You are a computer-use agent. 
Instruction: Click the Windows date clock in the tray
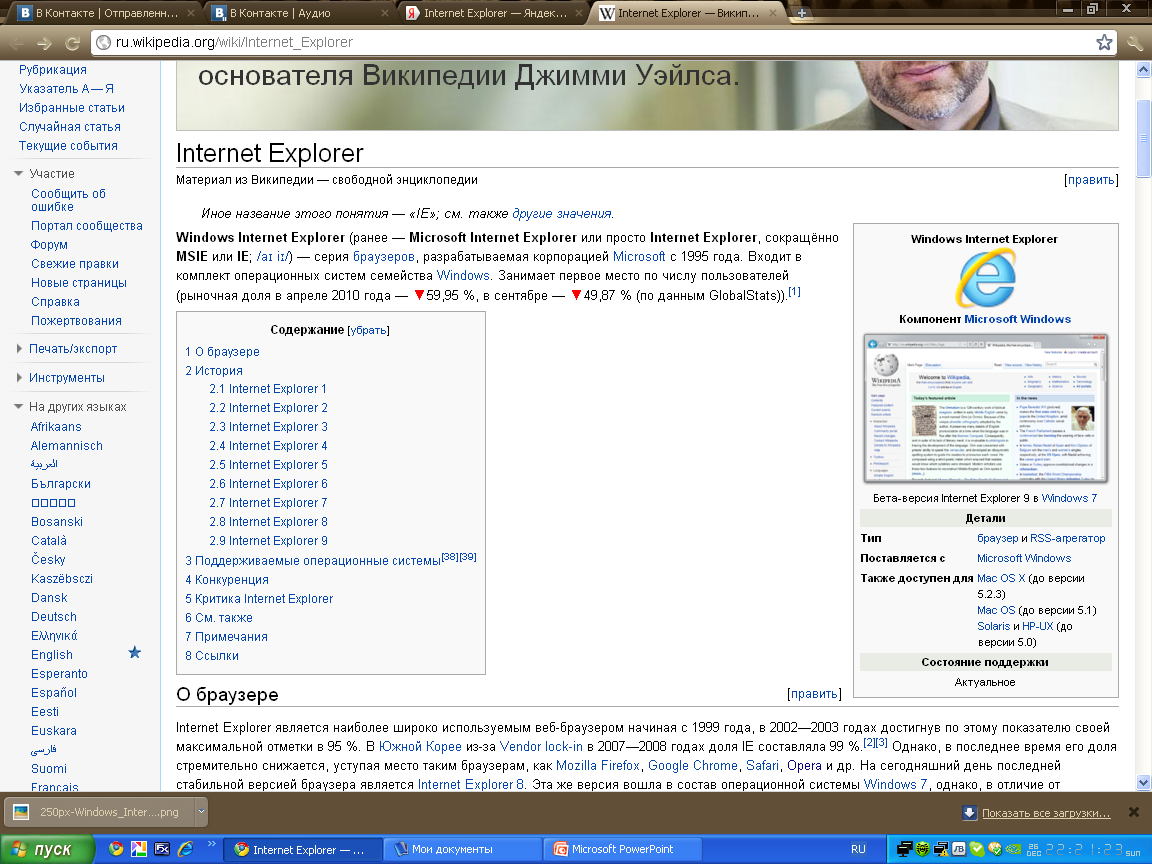click(x=1083, y=849)
